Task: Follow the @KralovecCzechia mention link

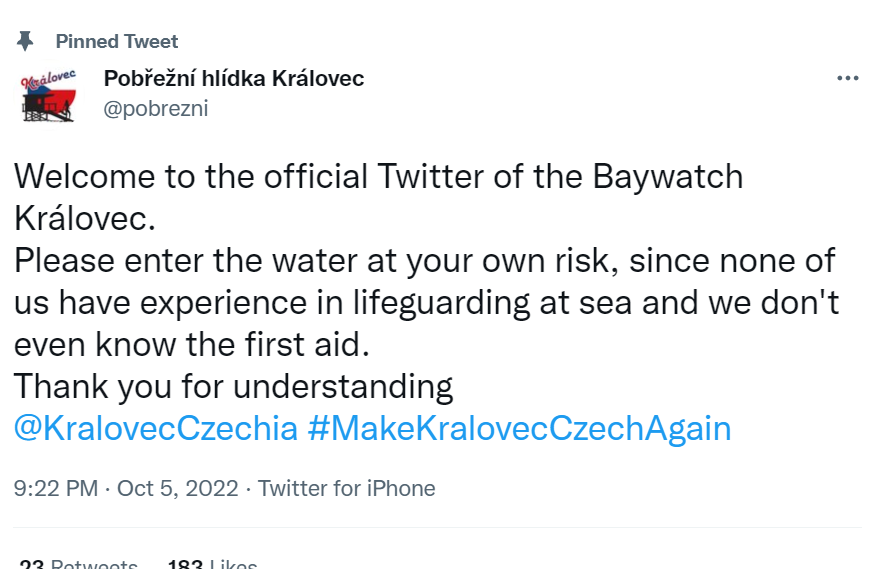Action: pyautogui.click(x=156, y=428)
